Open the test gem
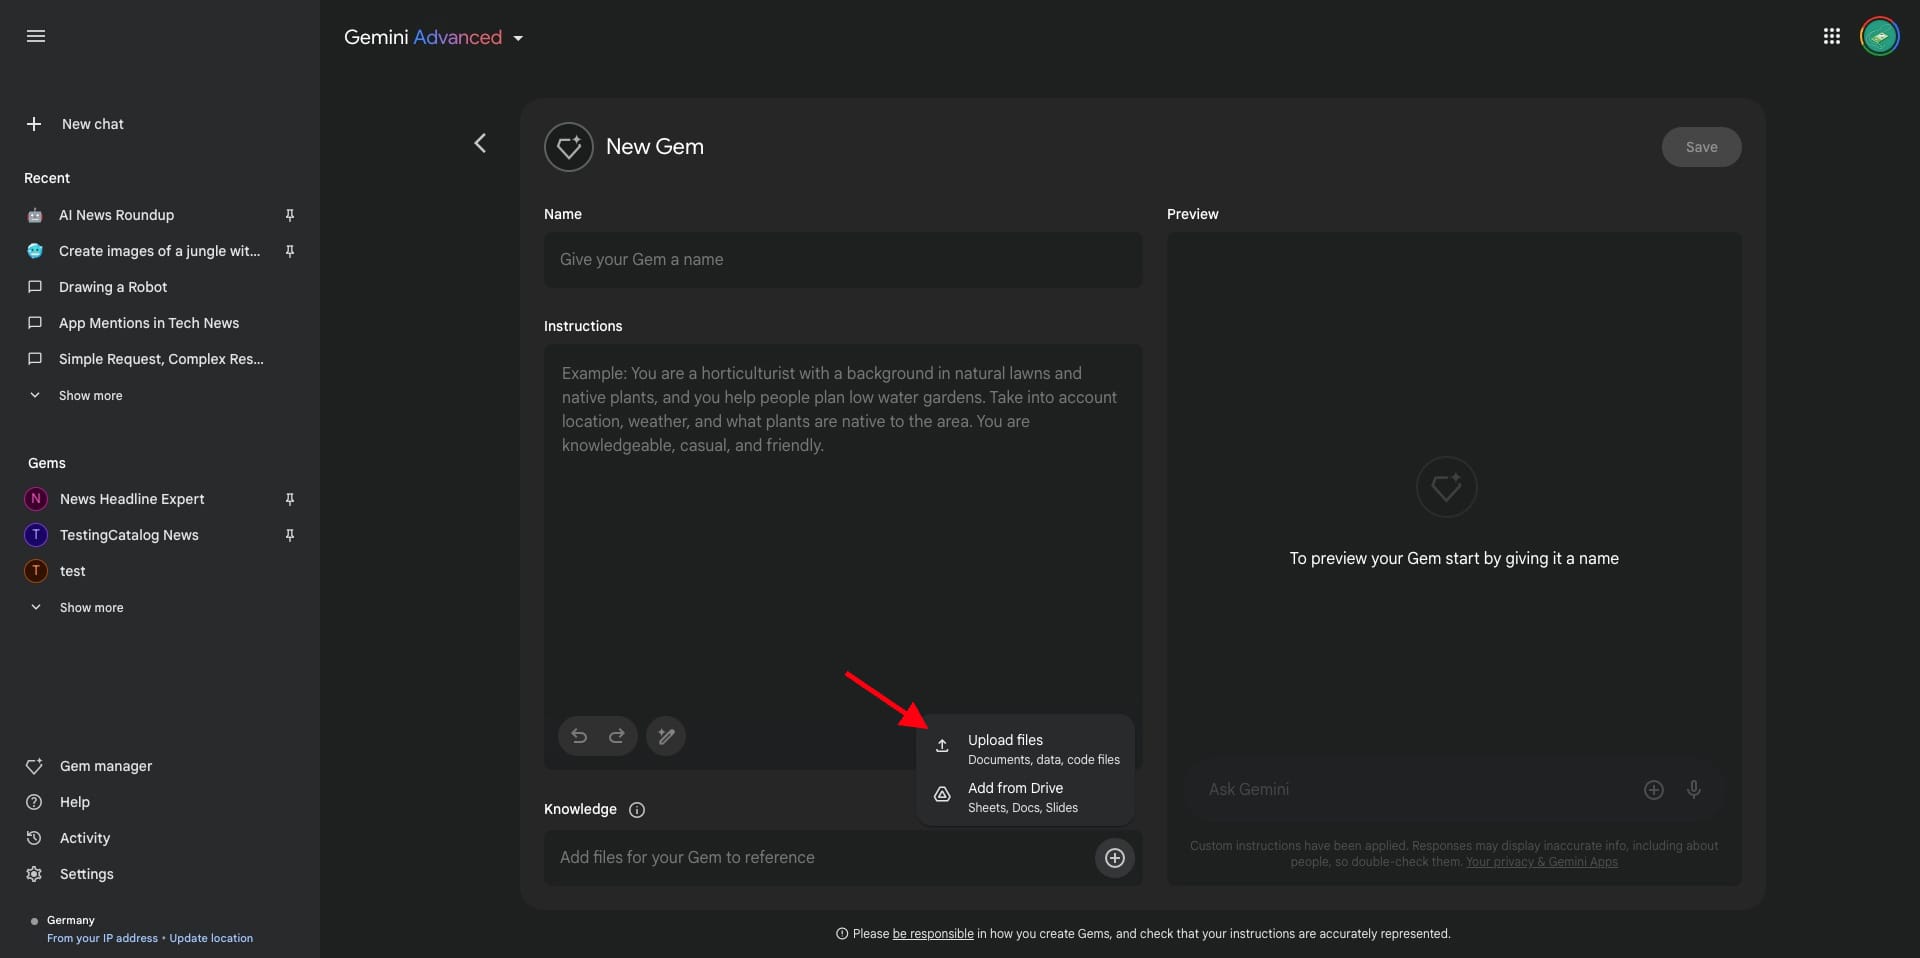The width and height of the screenshot is (1920, 958). point(73,571)
